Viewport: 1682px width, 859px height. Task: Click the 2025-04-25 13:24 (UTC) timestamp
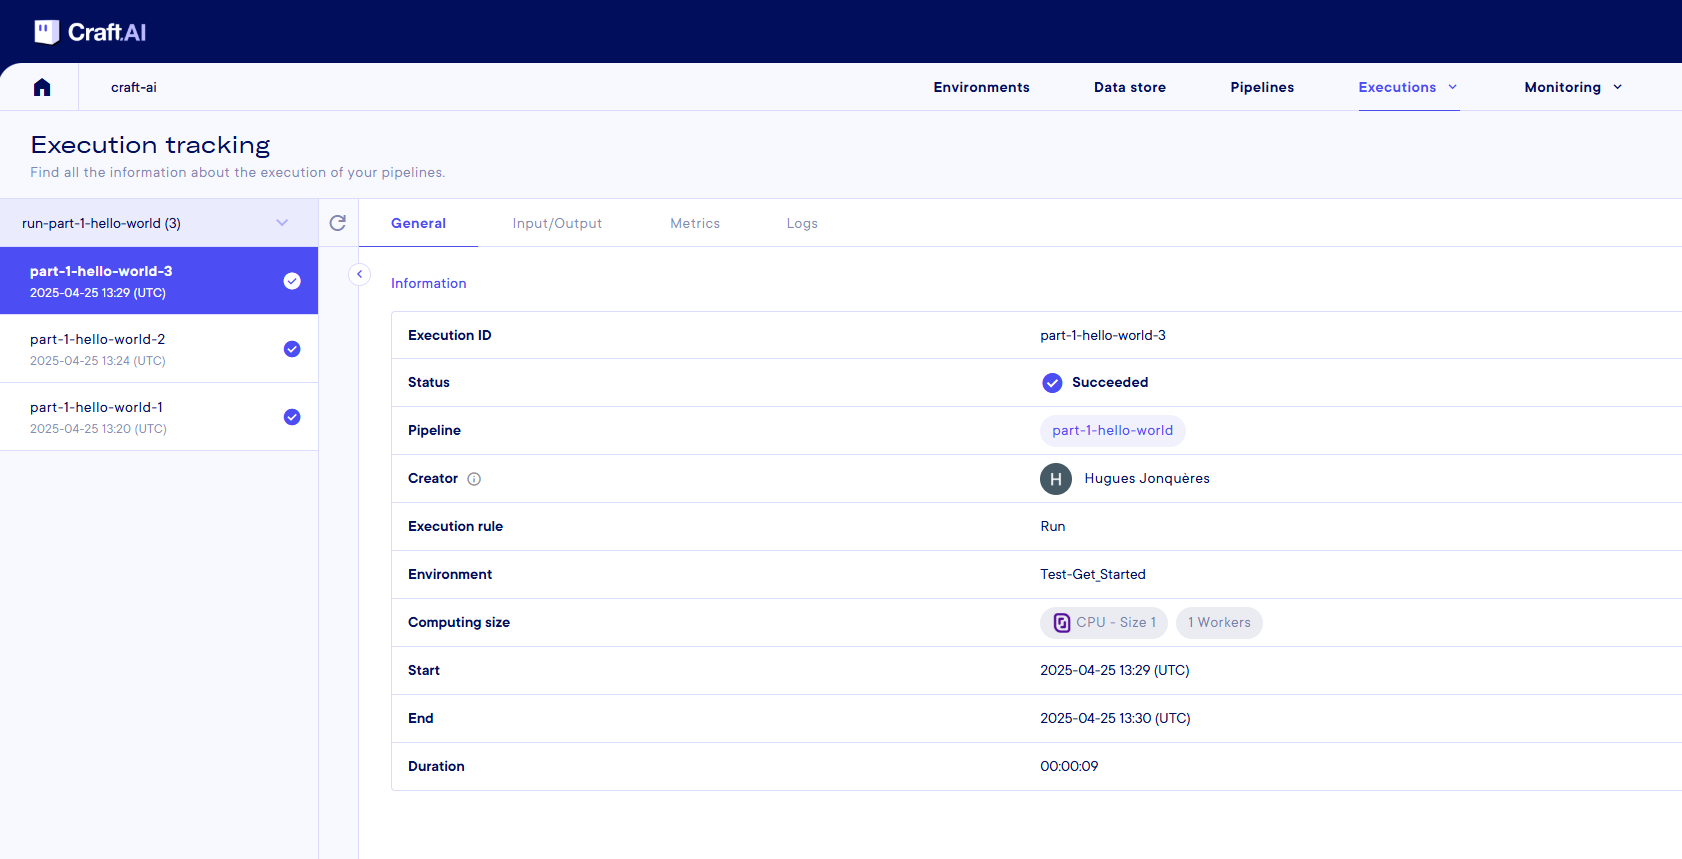[98, 361]
